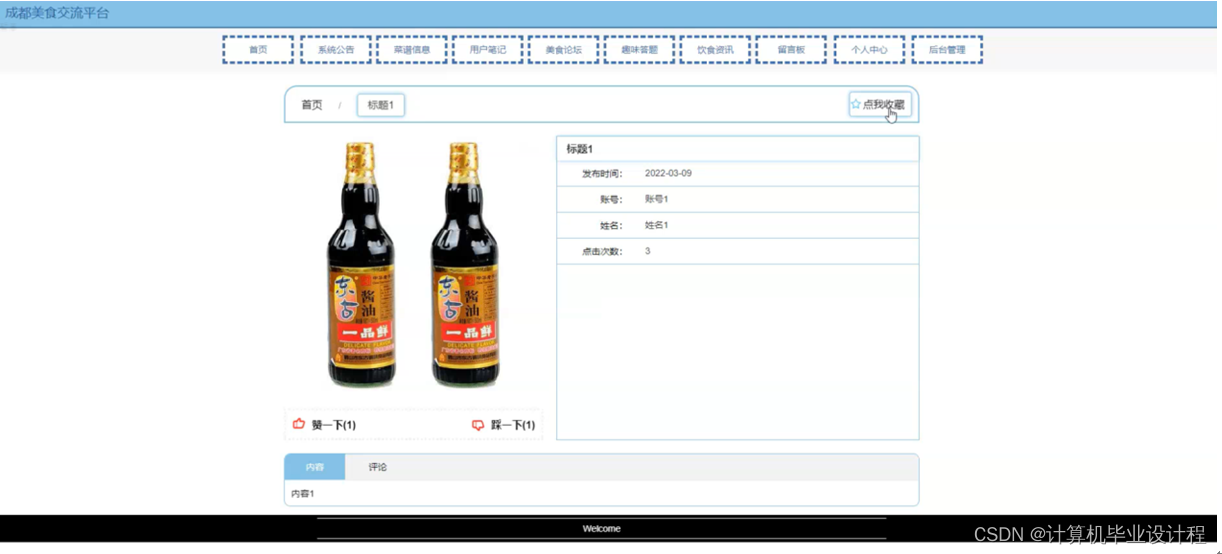Click the 发布时间: label

602,174
